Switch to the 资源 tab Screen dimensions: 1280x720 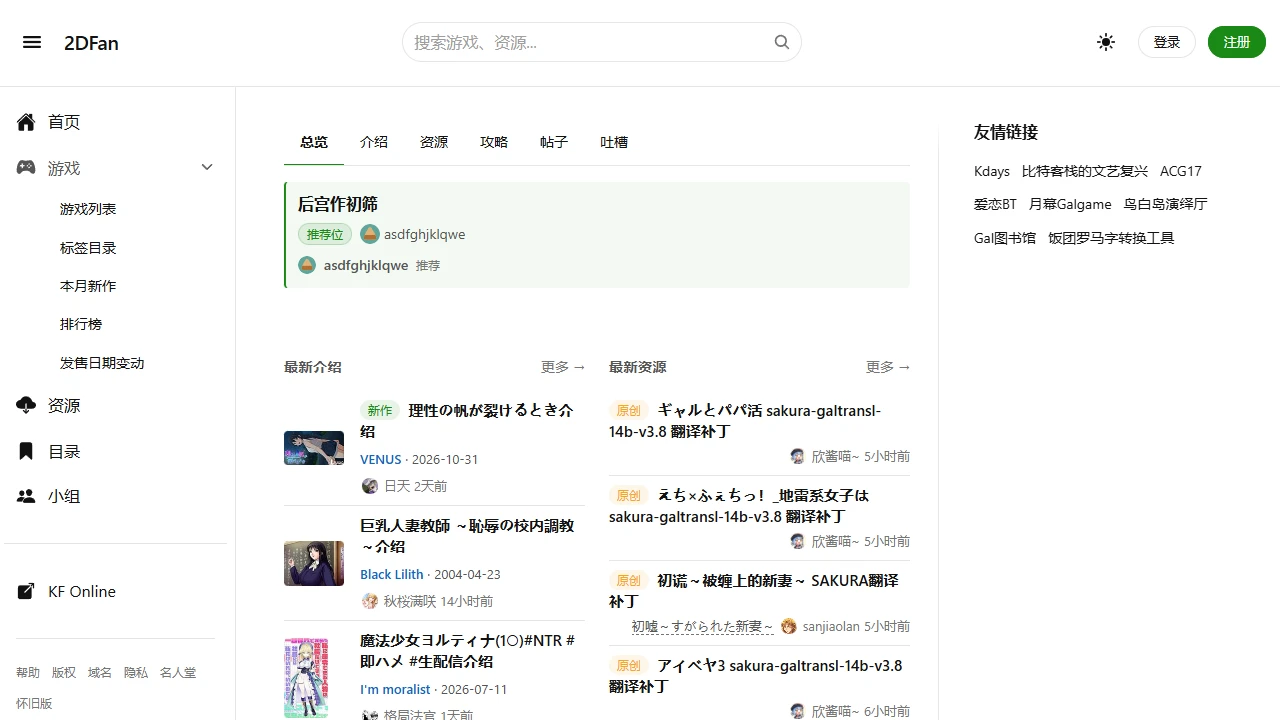[x=434, y=142]
